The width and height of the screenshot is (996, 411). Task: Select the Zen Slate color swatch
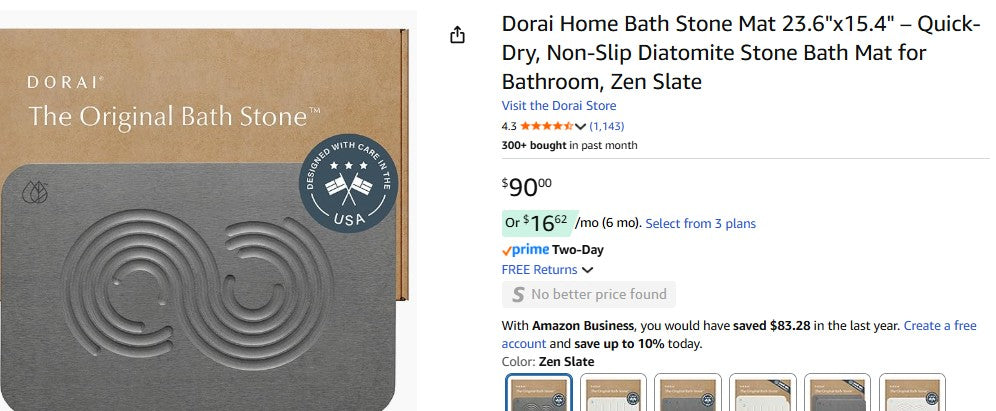click(x=539, y=393)
